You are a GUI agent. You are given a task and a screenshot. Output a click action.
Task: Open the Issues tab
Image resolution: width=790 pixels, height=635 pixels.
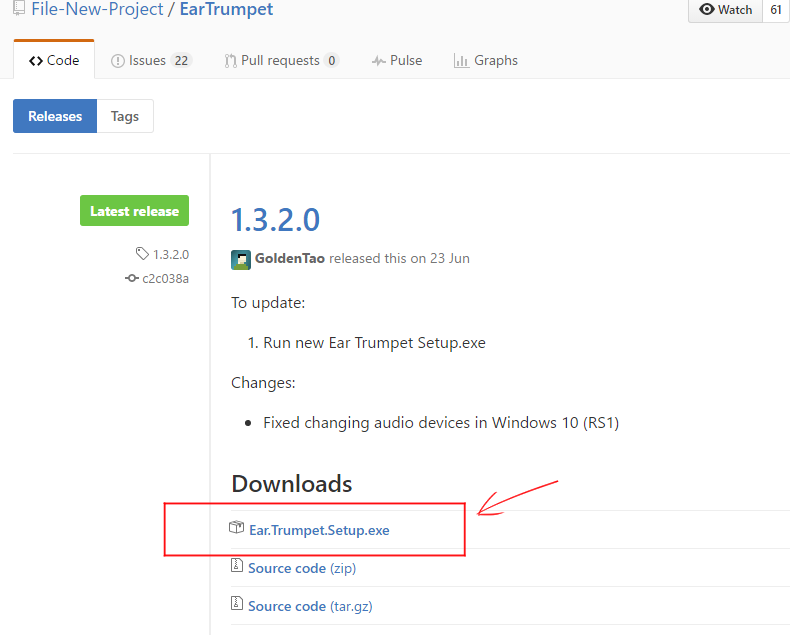tap(151, 60)
